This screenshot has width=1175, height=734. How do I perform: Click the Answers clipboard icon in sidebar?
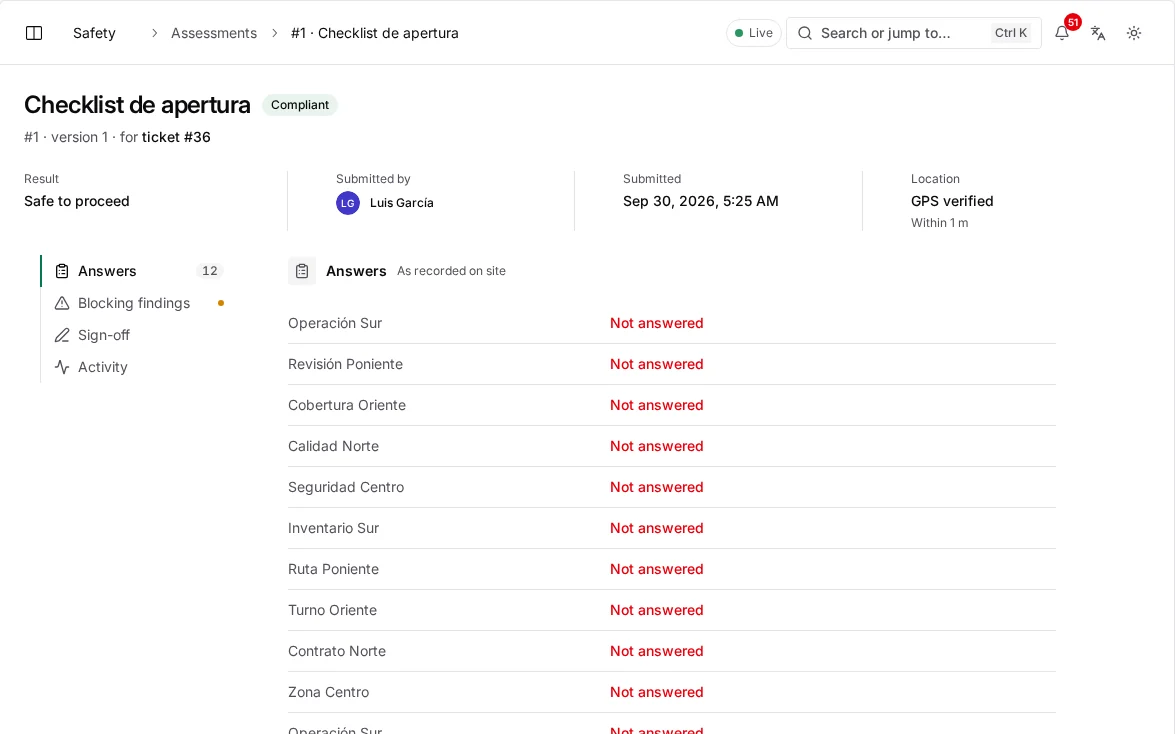point(62,271)
